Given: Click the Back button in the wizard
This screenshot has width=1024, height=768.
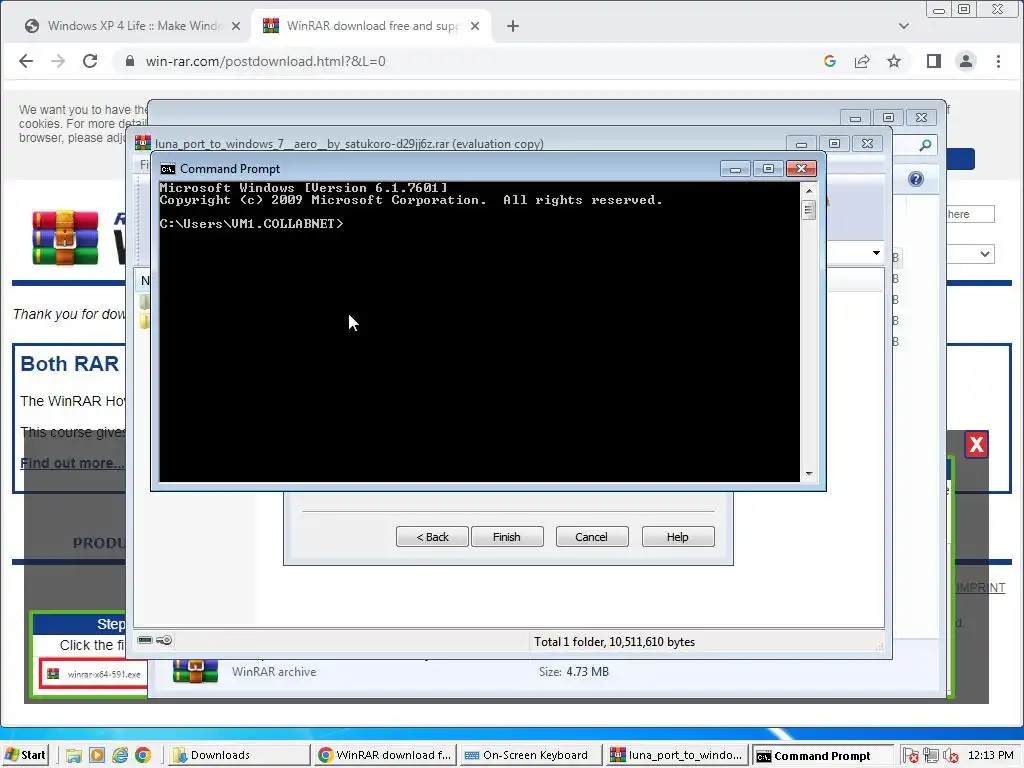Looking at the screenshot, I should [432, 537].
